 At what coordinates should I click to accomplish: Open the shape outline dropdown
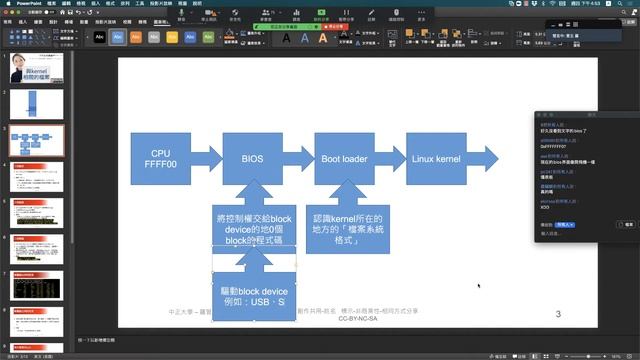tap(253, 33)
